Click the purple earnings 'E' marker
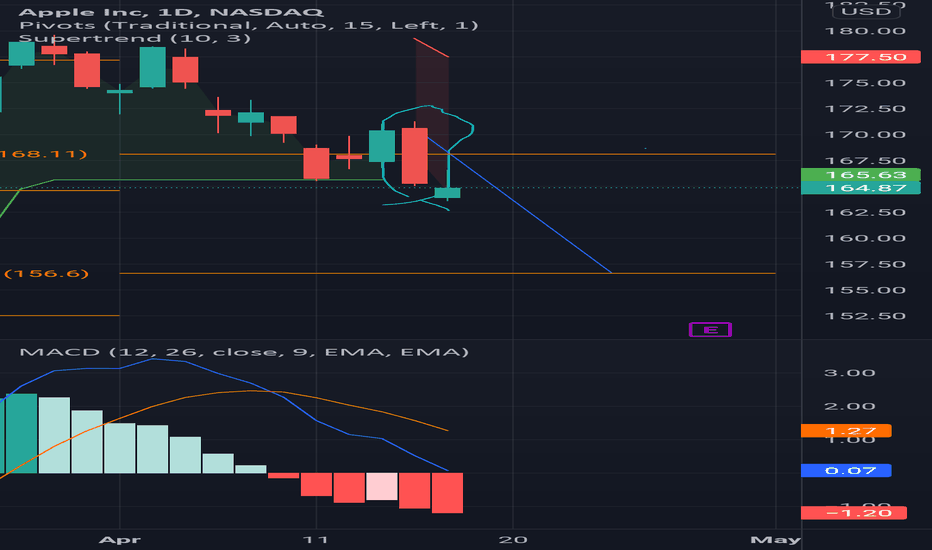 click(x=710, y=329)
